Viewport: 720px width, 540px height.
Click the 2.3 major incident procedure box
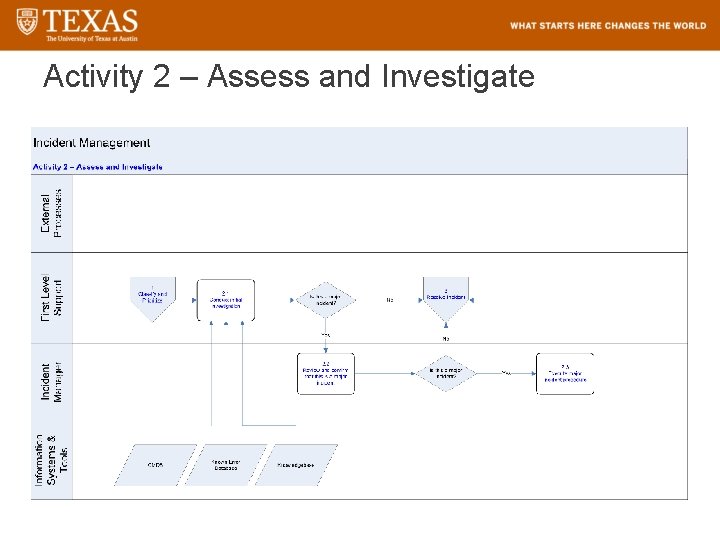pos(565,373)
